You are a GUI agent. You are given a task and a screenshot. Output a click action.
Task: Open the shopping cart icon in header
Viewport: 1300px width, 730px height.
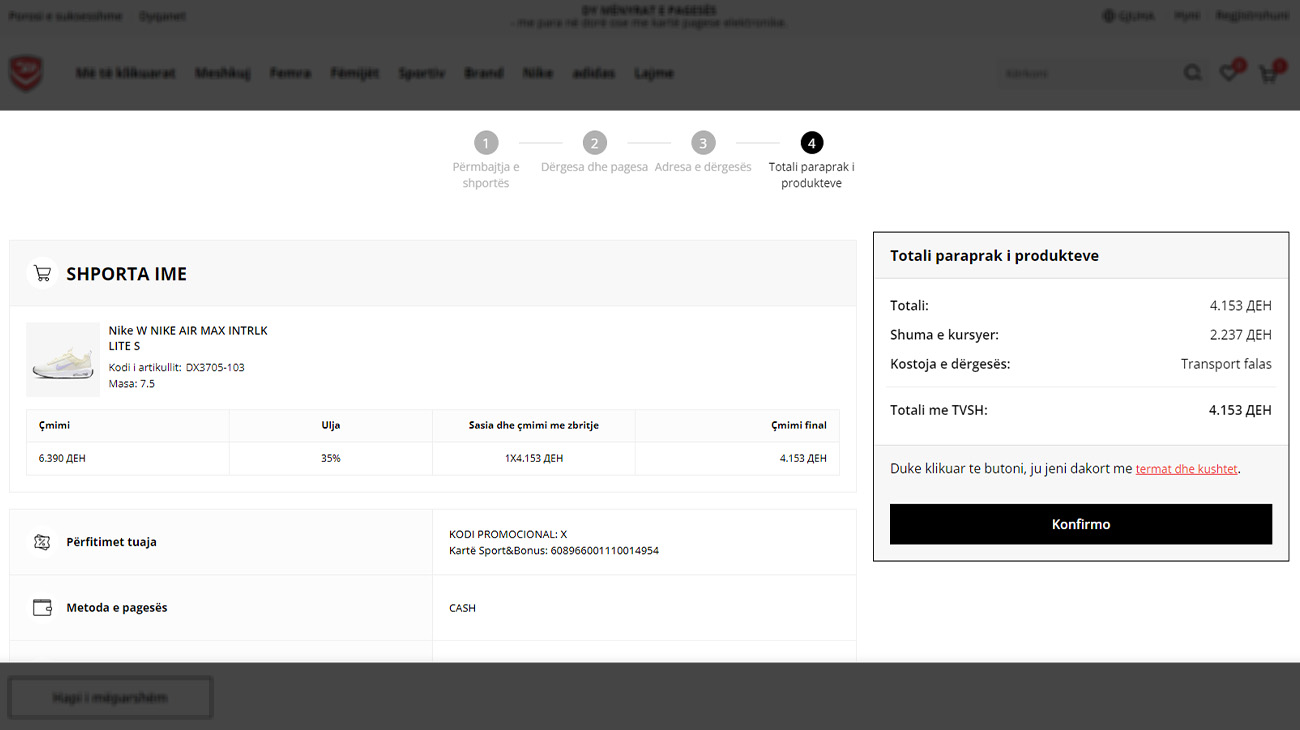(x=1268, y=73)
